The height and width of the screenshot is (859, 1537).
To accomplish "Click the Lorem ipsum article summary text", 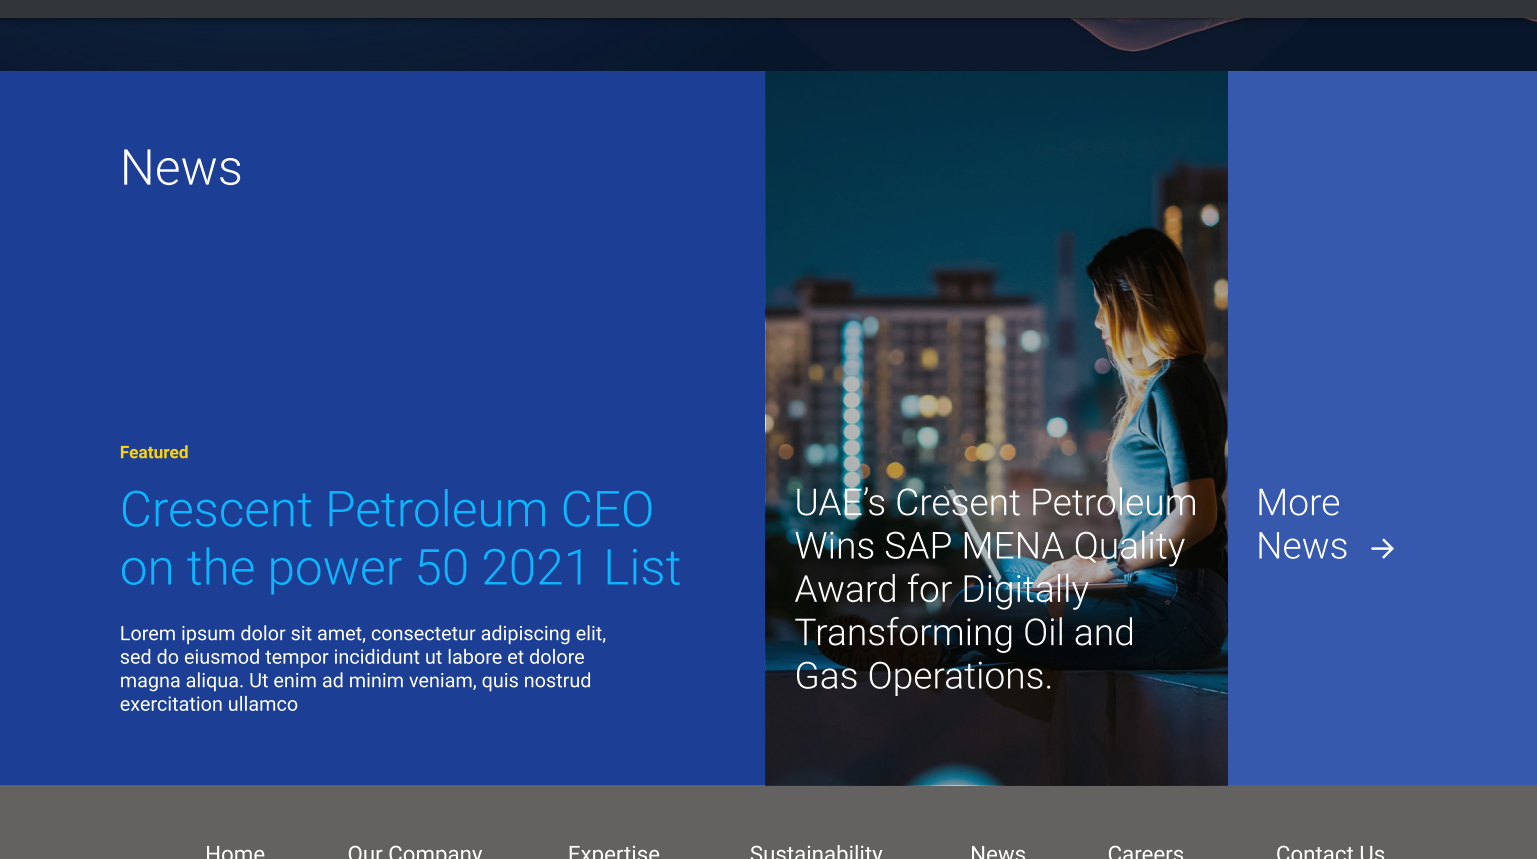I will click(362, 668).
